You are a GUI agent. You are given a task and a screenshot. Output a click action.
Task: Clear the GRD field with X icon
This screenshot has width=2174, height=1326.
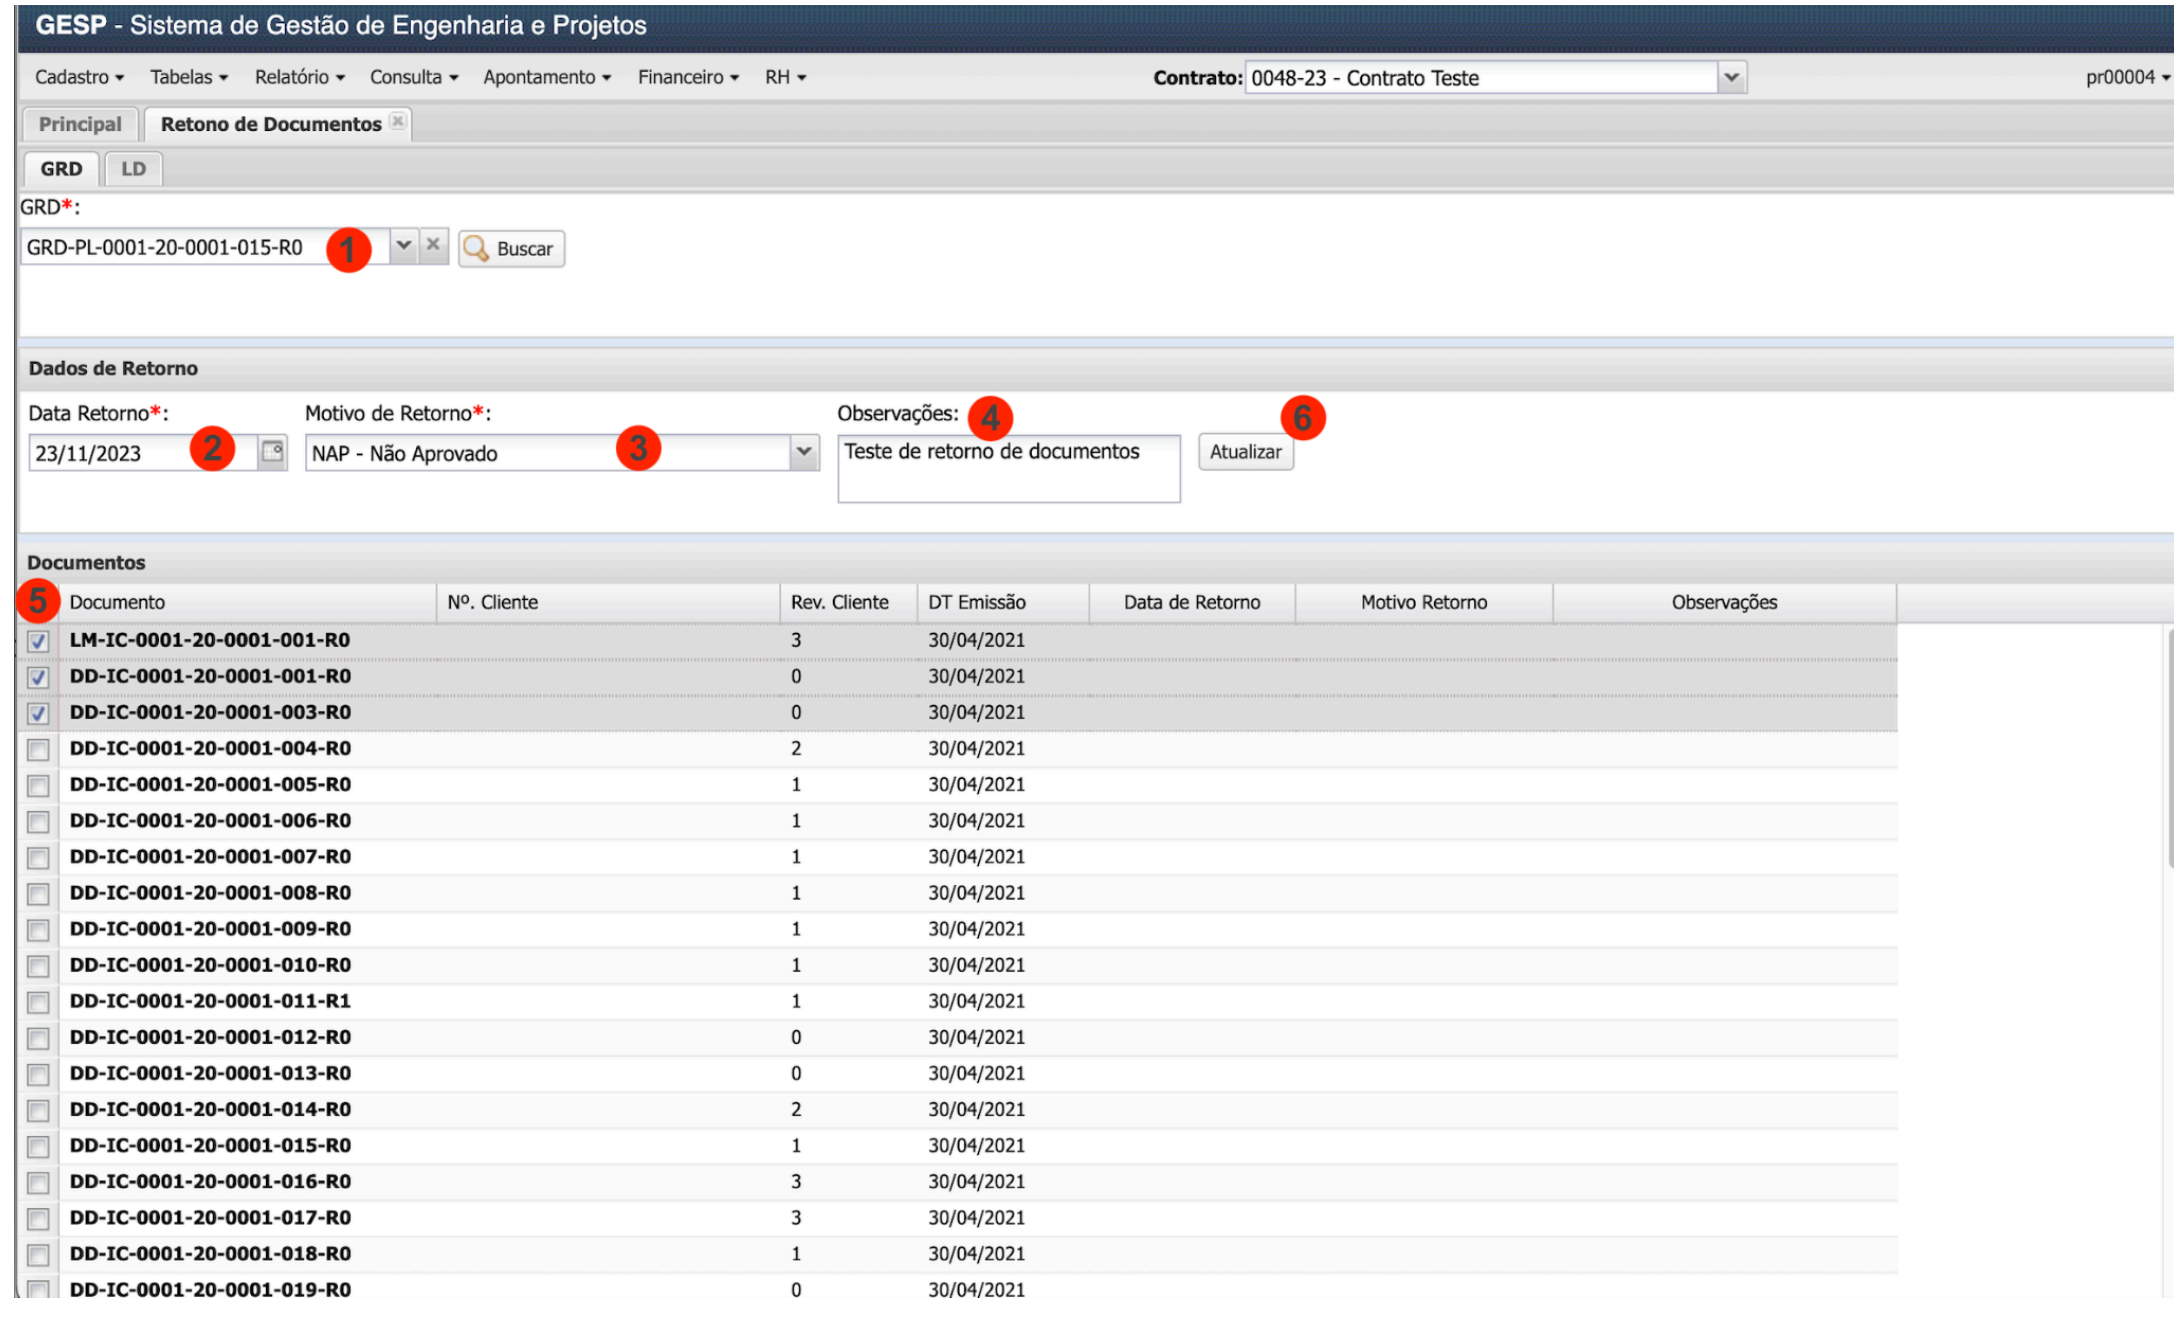pyautogui.click(x=433, y=245)
